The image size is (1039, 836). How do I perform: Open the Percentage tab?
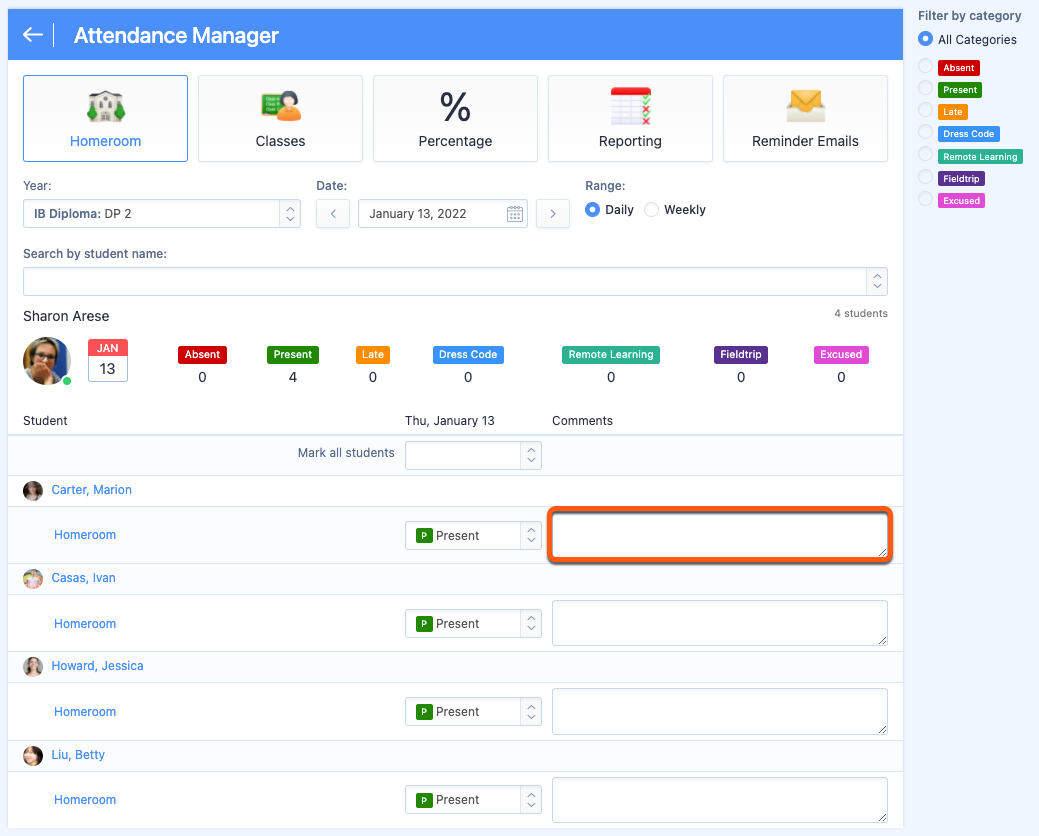click(455, 119)
